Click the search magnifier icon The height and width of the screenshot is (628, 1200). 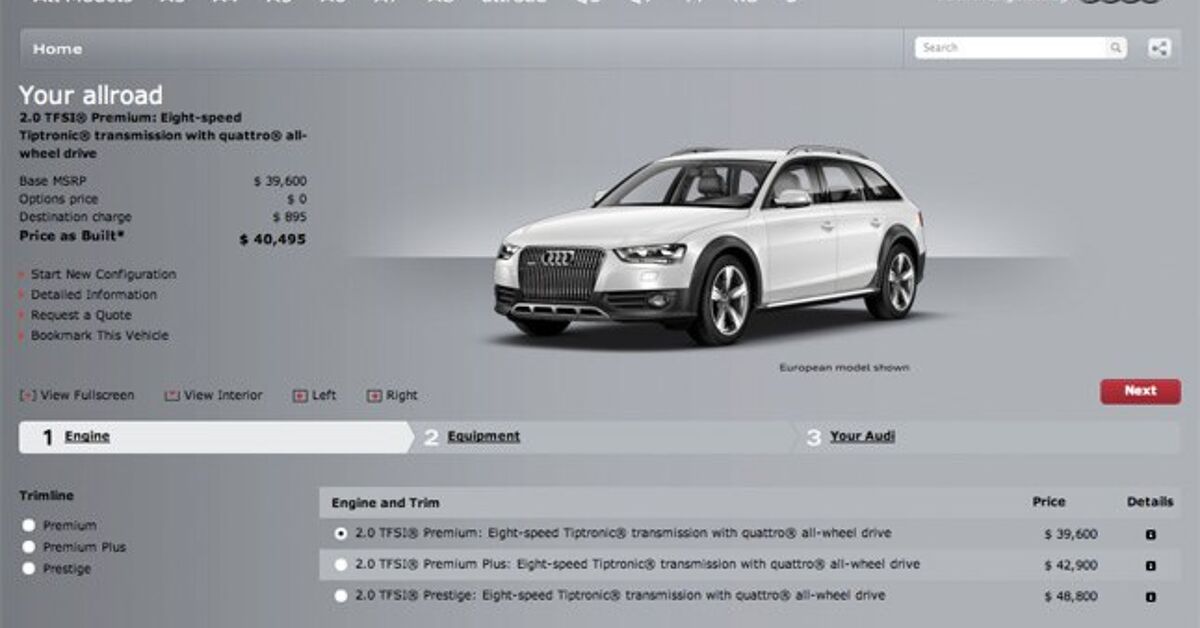click(1115, 47)
